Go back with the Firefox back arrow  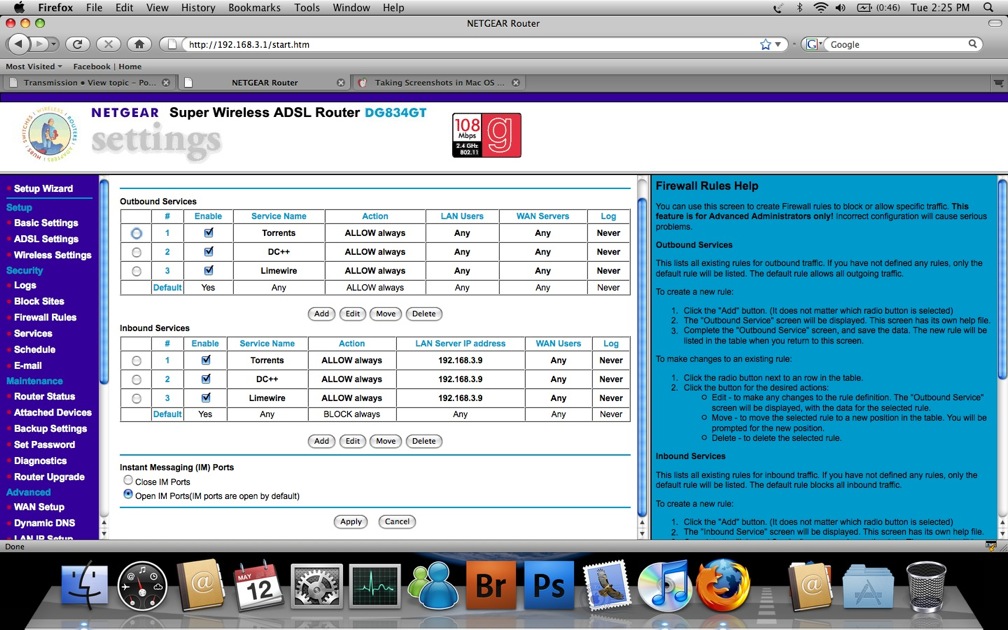pyautogui.click(x=19, y=44)
